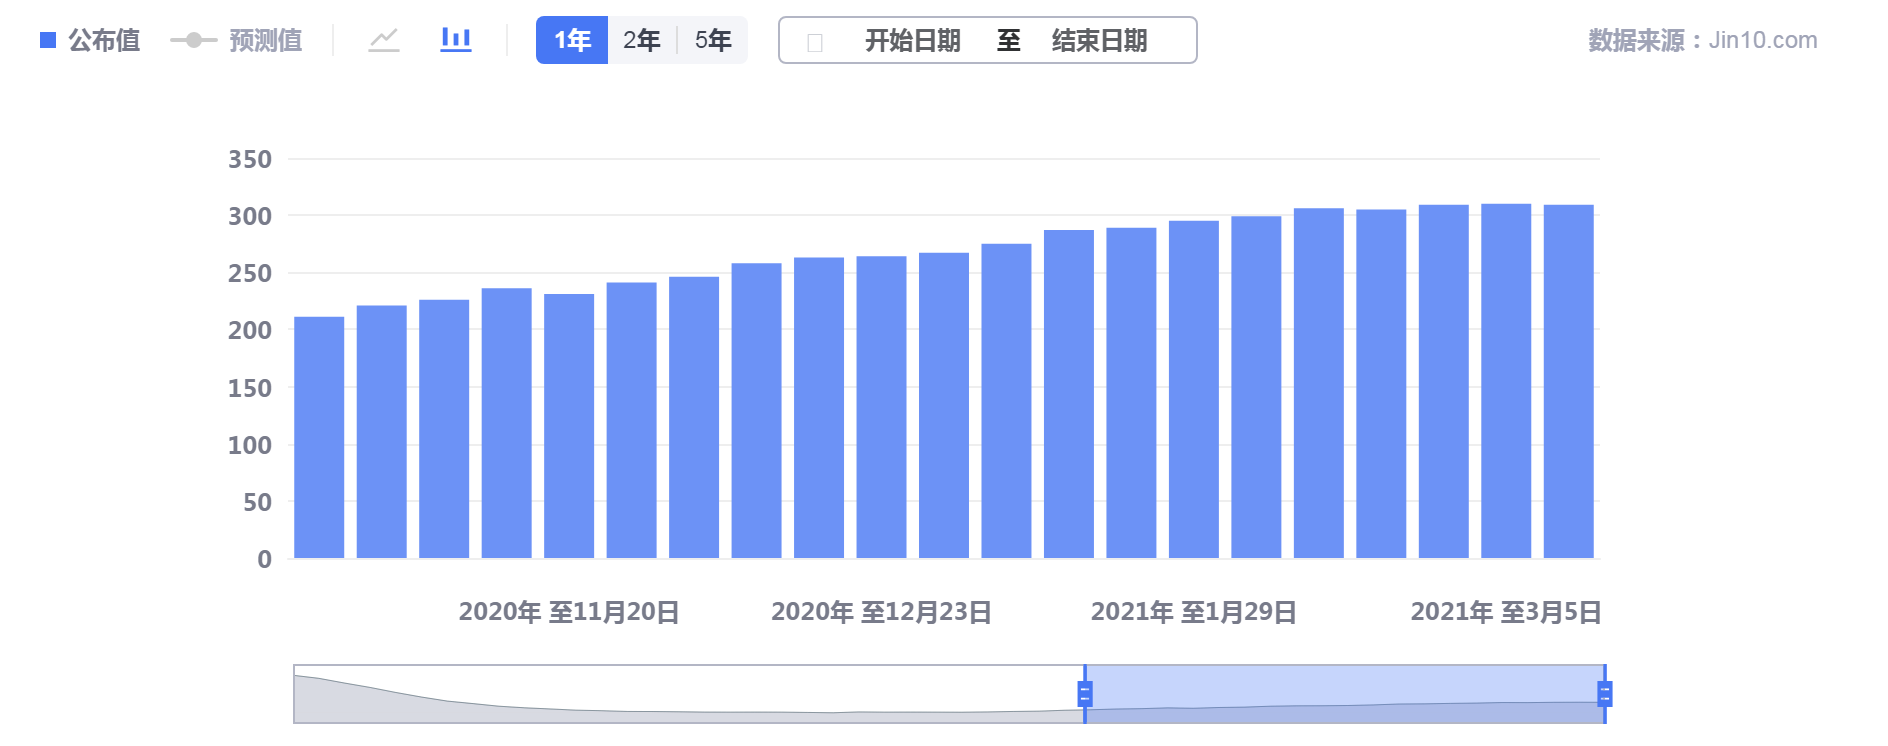Switch to line chart view icon
This screenshot has width=1888, height=746.
(x=384, y=40)
